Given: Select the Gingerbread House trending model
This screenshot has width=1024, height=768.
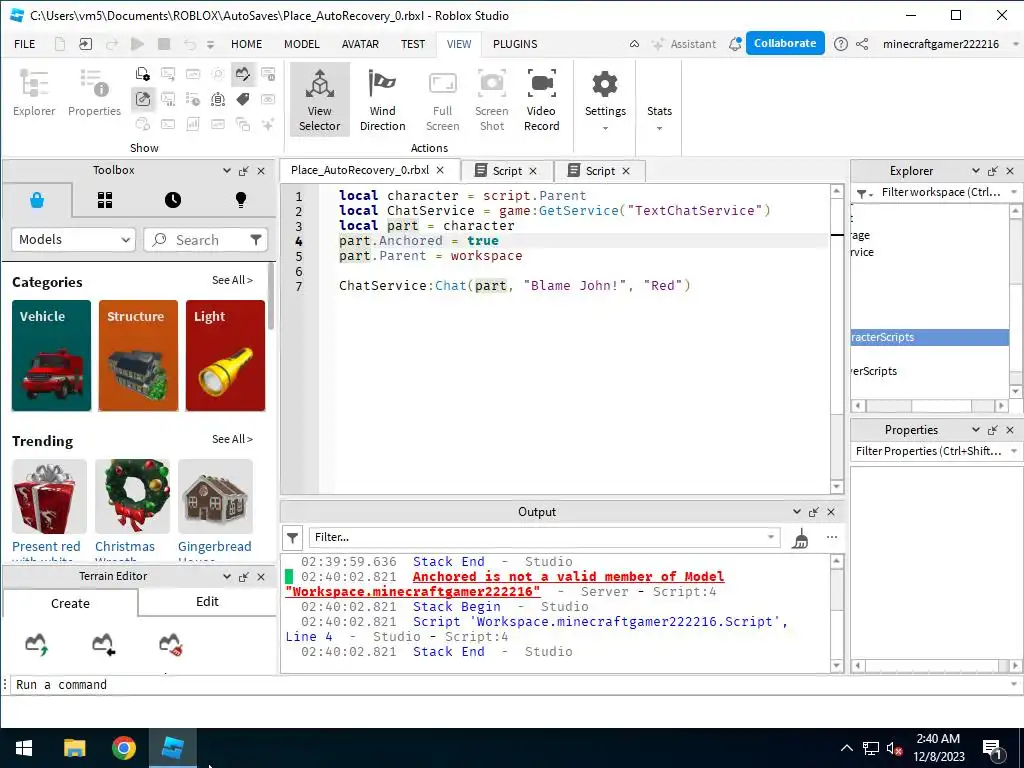Looking at the screenshot, I should click(215, 496).
